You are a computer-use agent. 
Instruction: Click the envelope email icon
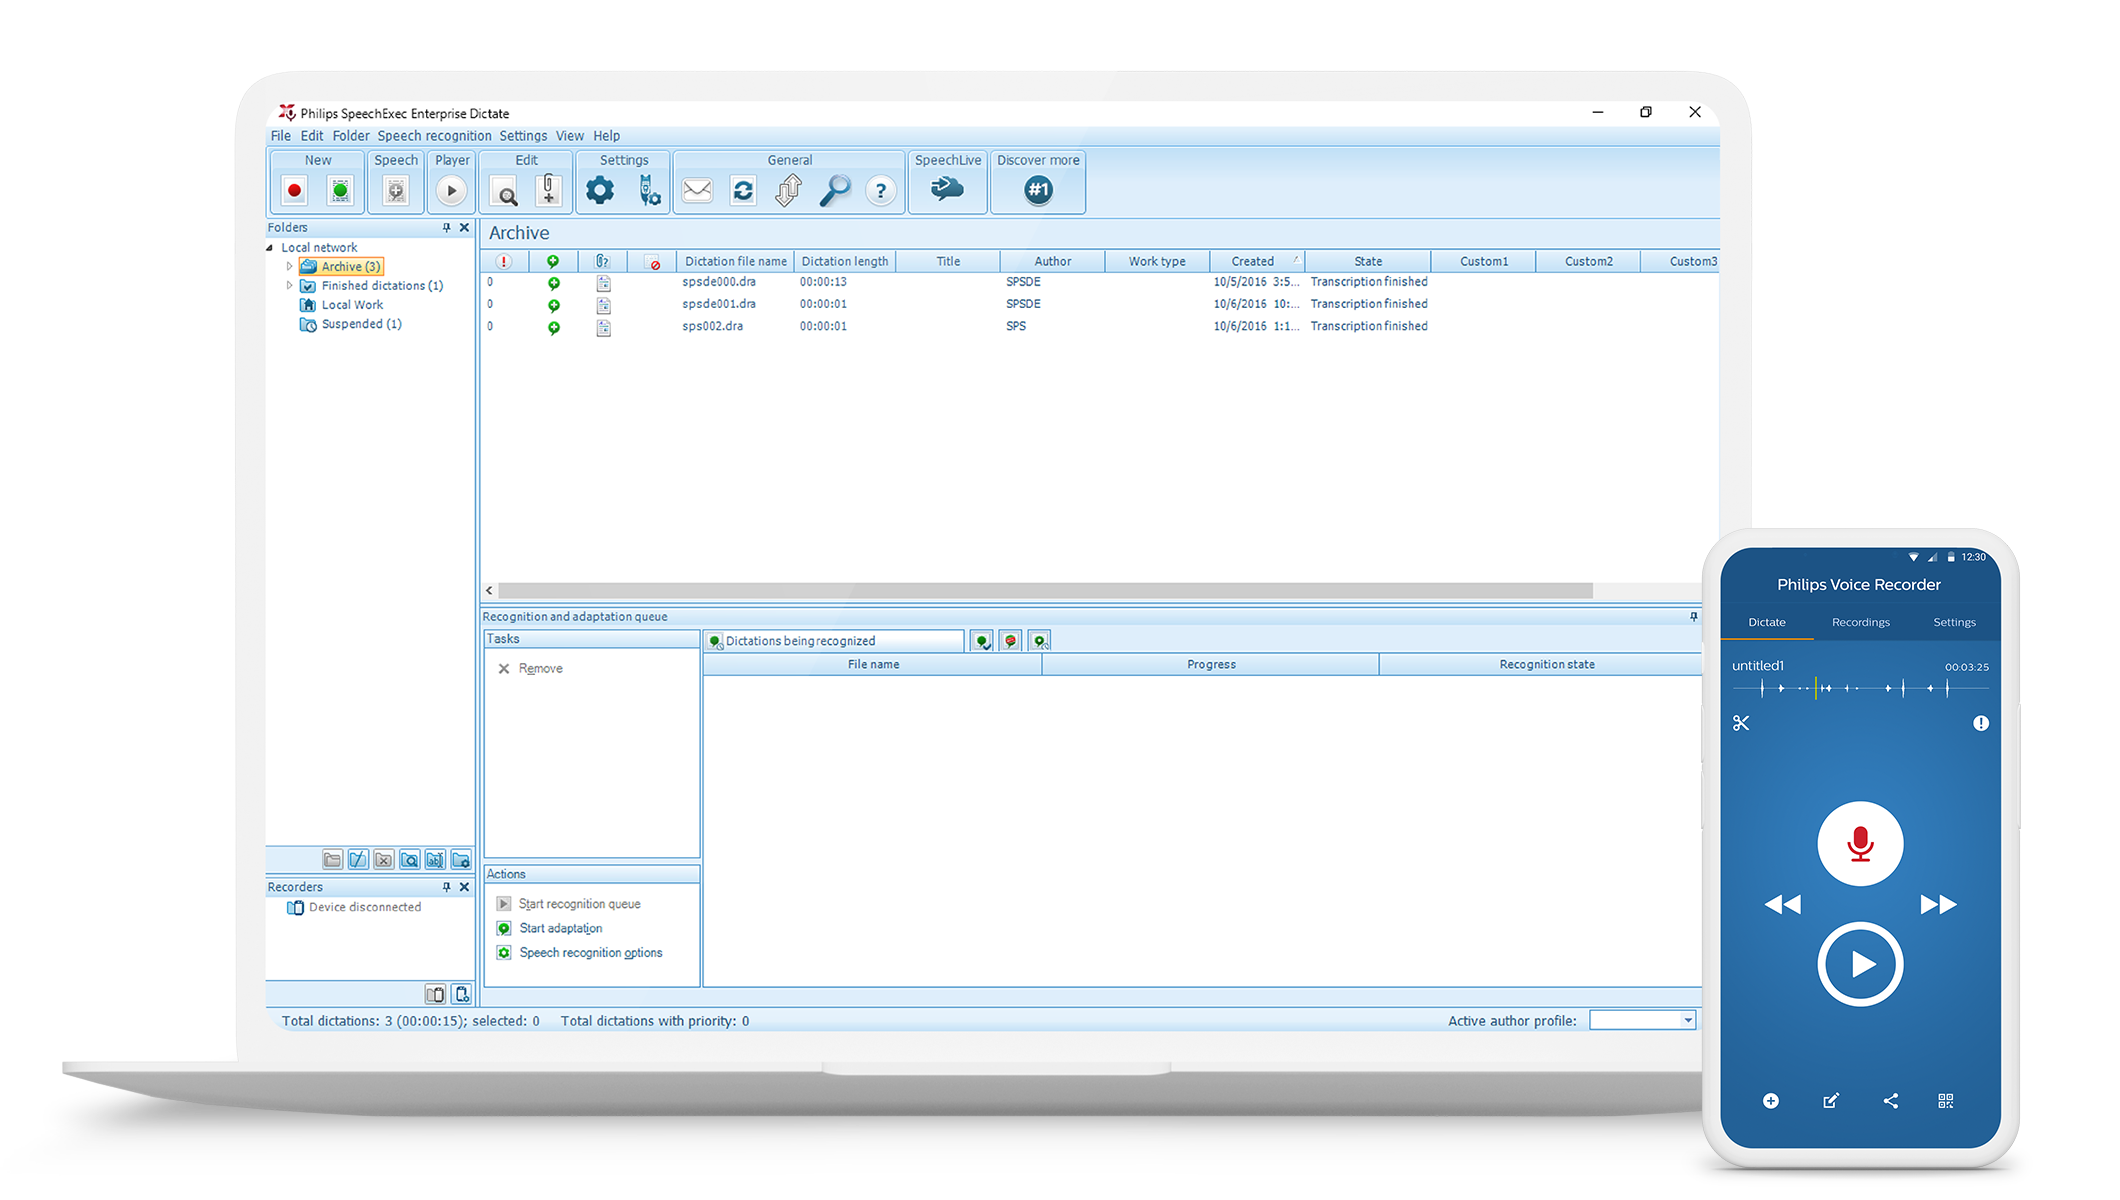(x=697, y=190)
